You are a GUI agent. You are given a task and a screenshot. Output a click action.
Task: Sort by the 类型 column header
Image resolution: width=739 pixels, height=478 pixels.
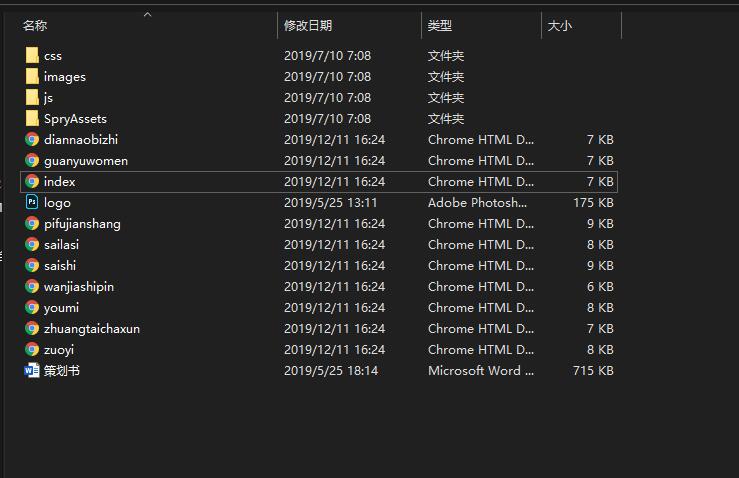pos(439,25)
